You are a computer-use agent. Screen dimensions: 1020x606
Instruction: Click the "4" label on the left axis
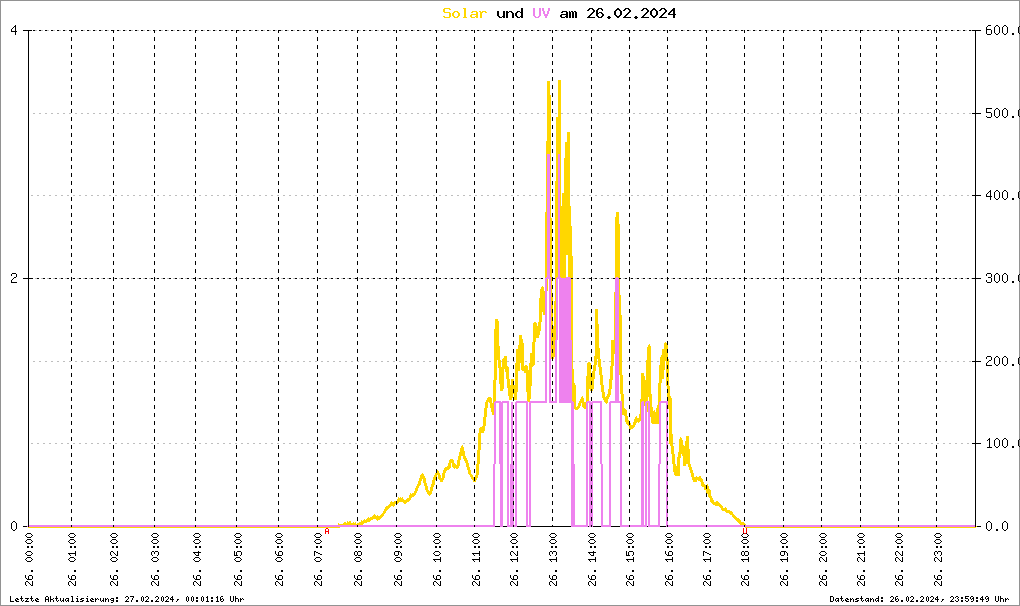tap(14, 31)
